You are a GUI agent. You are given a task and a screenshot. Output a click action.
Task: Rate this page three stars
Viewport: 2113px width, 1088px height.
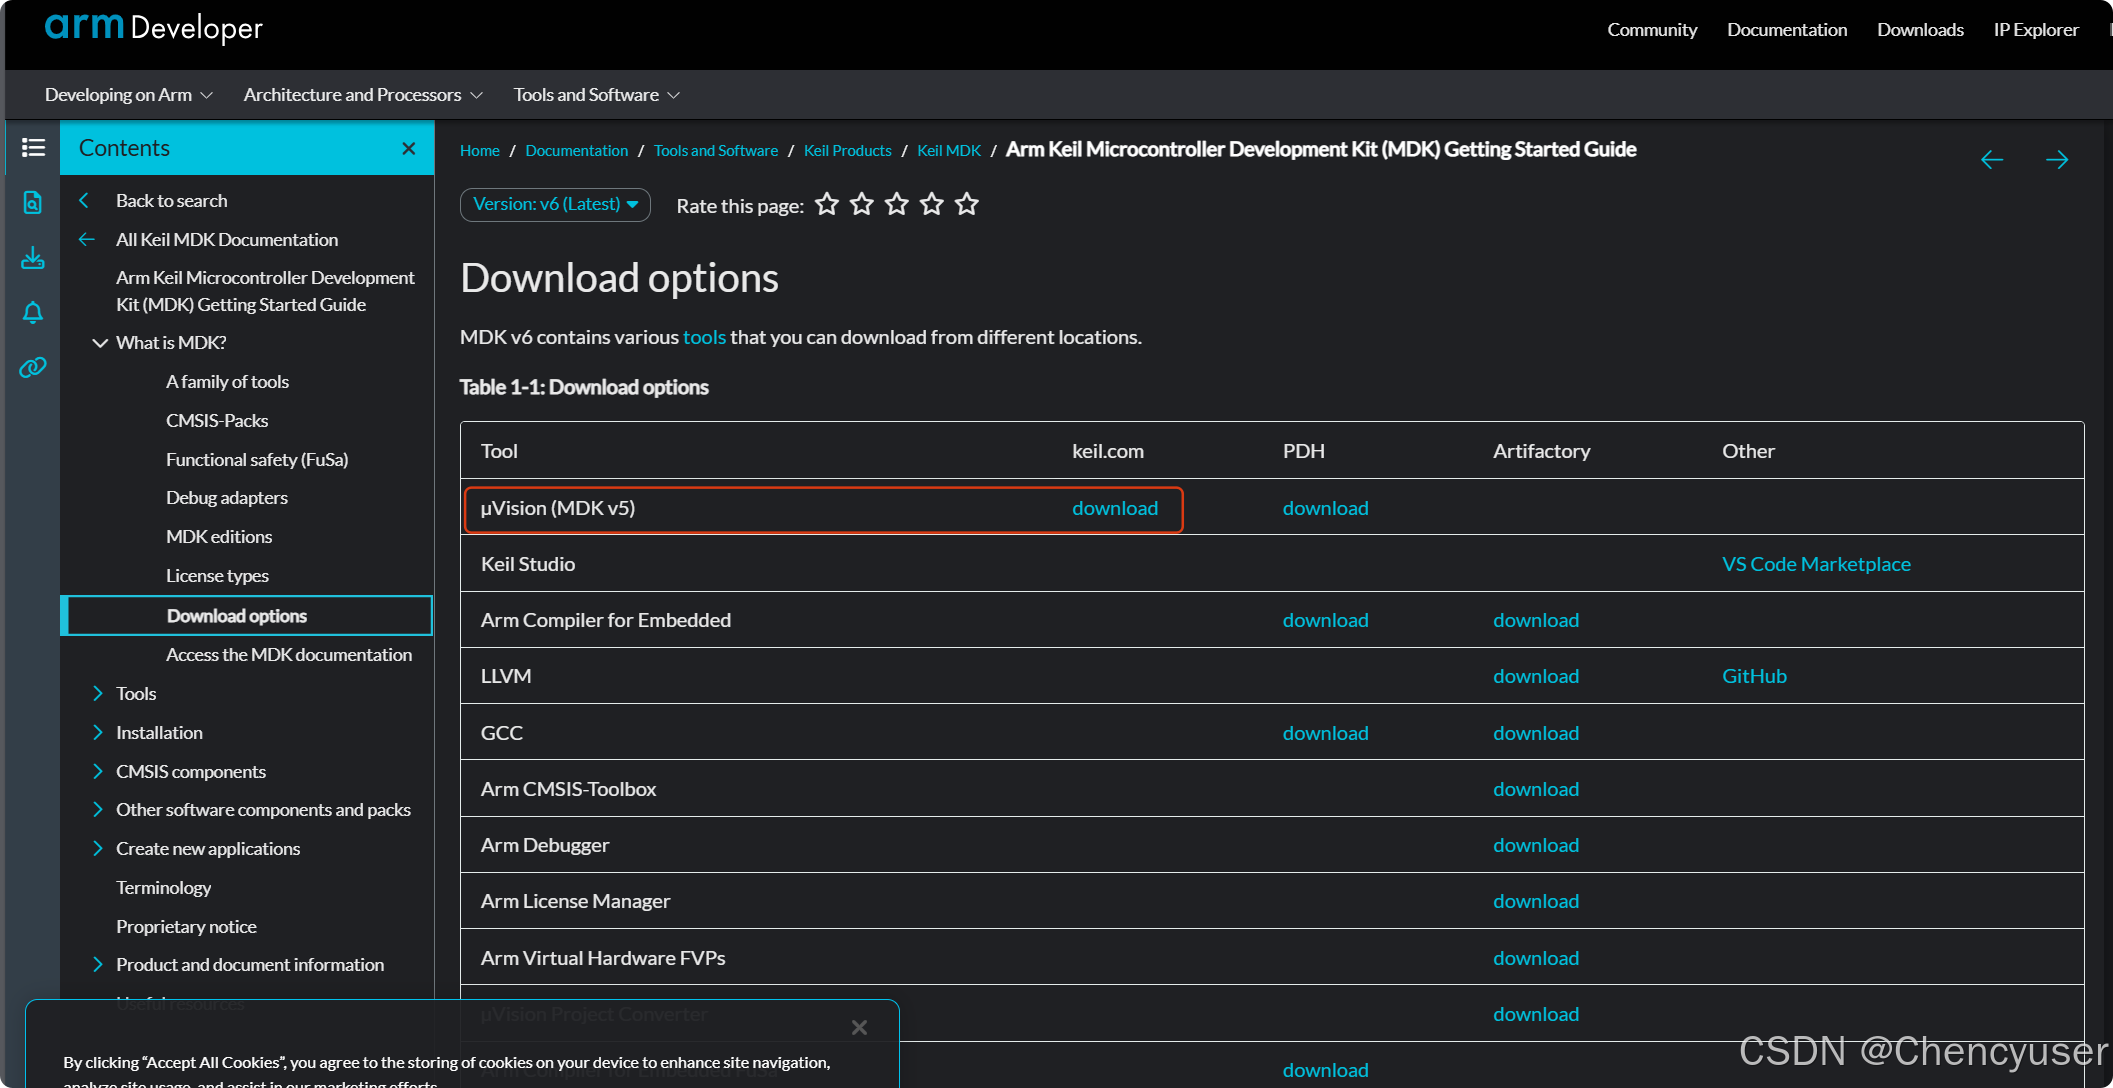896,205
